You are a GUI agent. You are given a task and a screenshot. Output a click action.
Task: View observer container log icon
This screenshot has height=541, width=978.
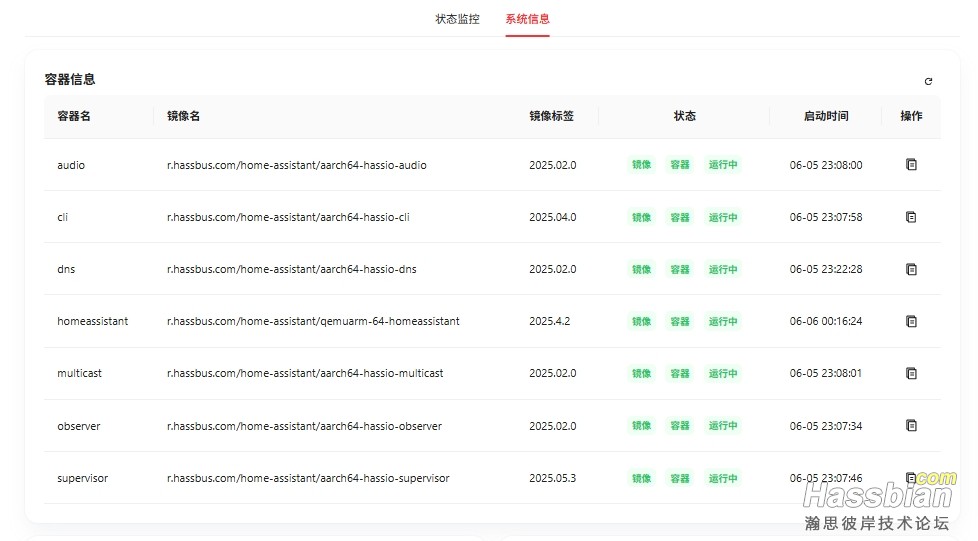pos(911,426)
